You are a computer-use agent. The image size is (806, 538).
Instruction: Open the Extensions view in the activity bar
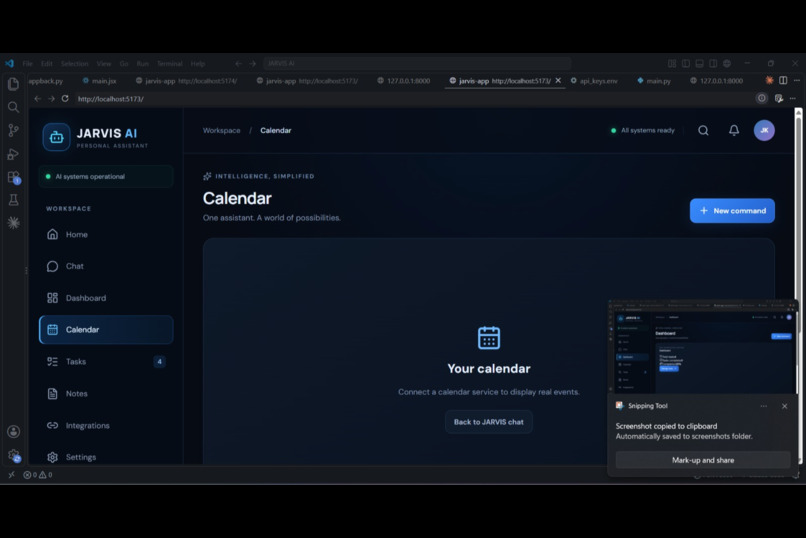coord(13,177)
